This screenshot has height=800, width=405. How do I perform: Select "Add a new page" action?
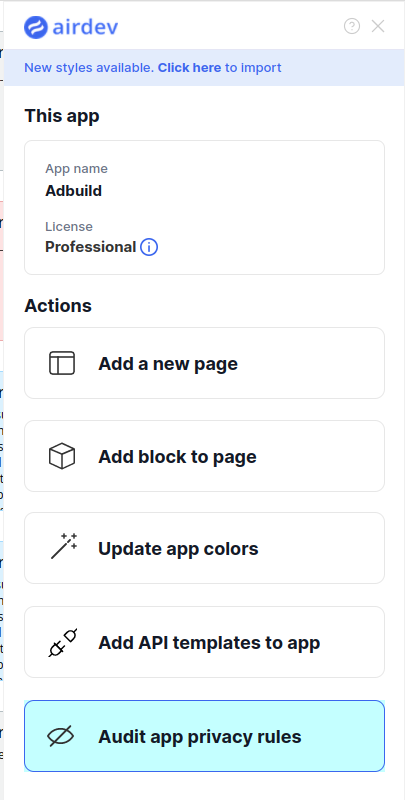pyautogui.click(x=205, y=363)
